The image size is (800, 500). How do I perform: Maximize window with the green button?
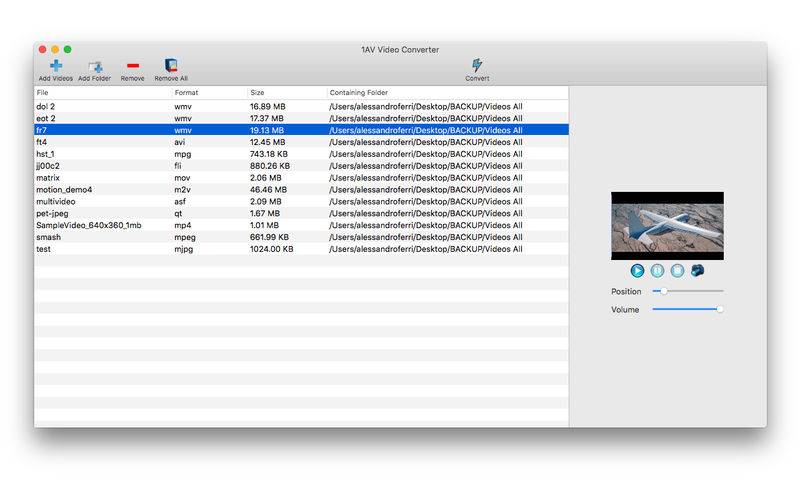click(x=67, y=49)
